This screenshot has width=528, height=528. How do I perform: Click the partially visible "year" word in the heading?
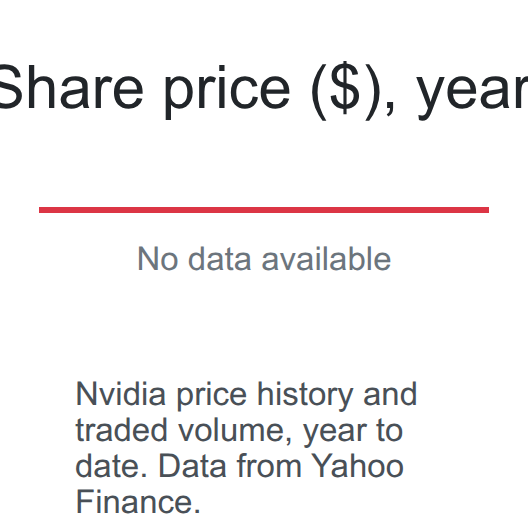tap(472, 96)
